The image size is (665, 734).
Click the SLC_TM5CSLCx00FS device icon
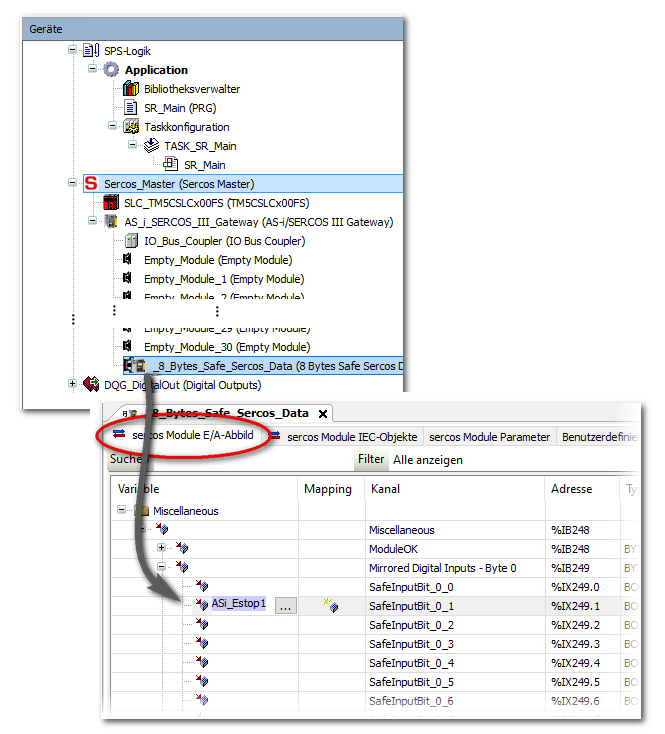click(111, 203)
